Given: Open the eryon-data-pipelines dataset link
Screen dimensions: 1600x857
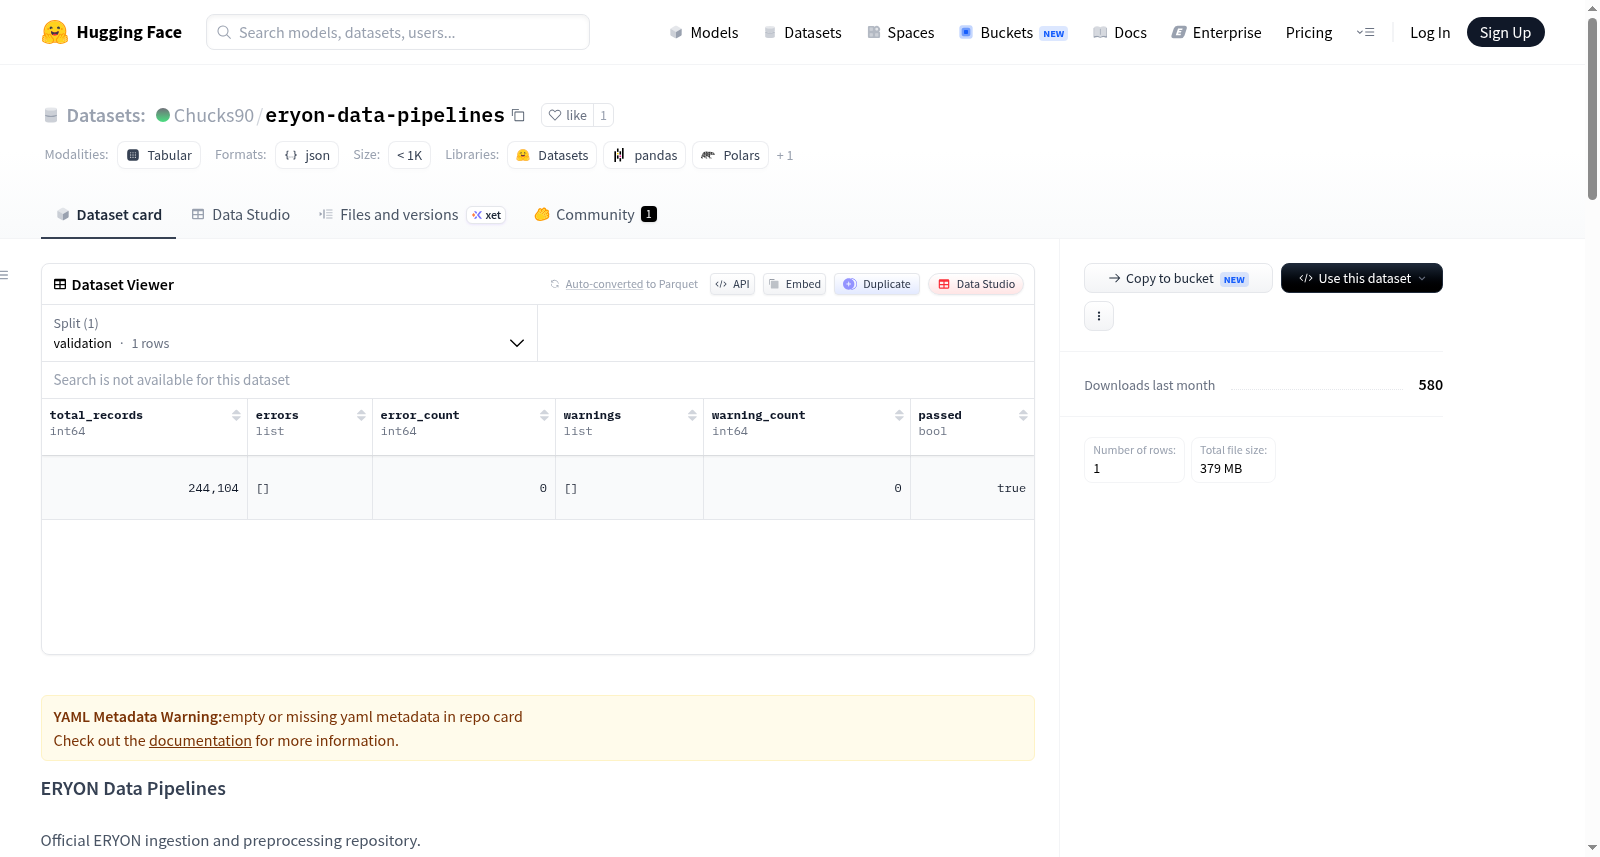Looking at the screenshot, I should [385, 115].
